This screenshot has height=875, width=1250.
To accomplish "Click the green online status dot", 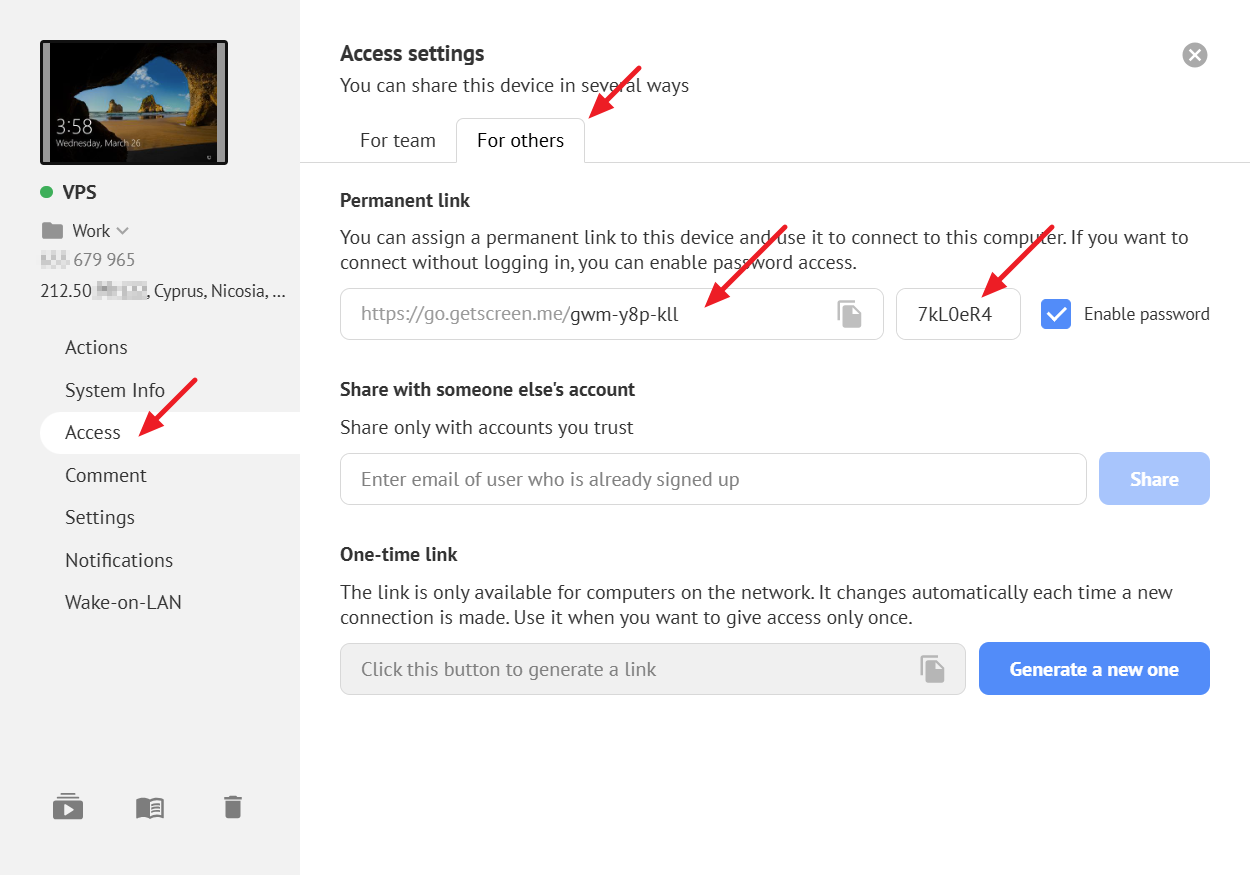I will (x=46, y=192).
